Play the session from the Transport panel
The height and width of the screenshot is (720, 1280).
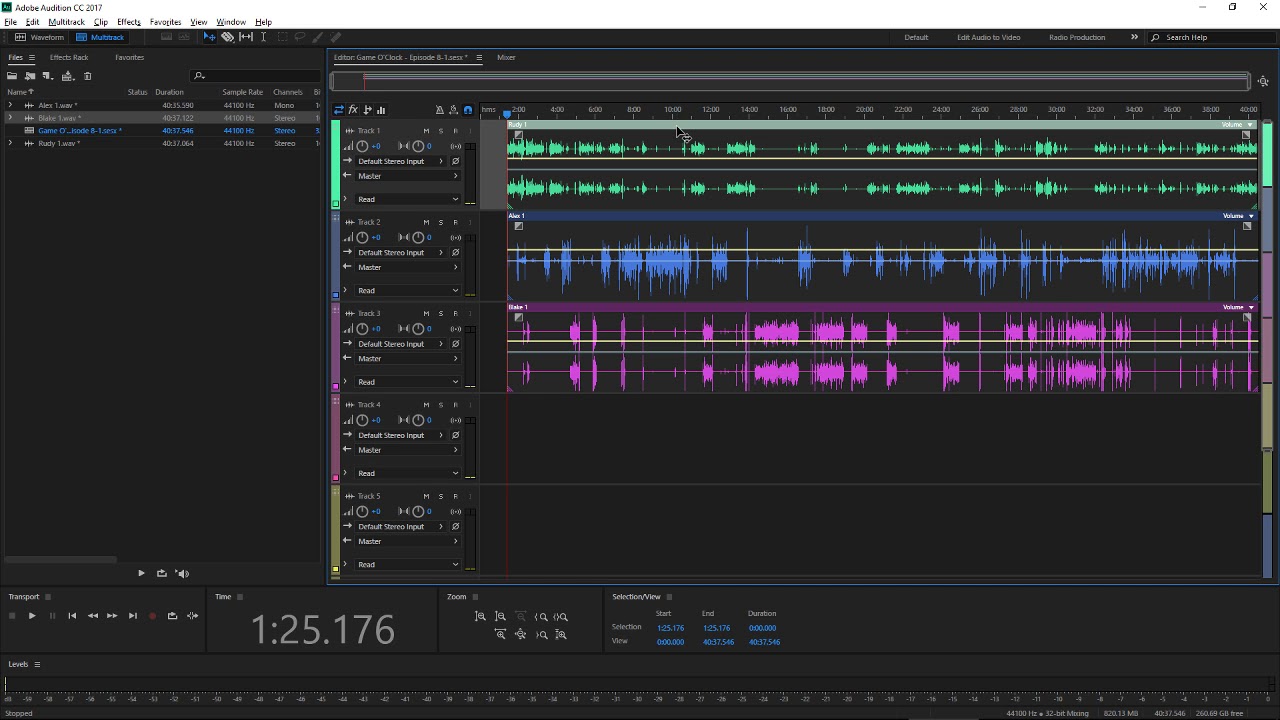point(32,616)
